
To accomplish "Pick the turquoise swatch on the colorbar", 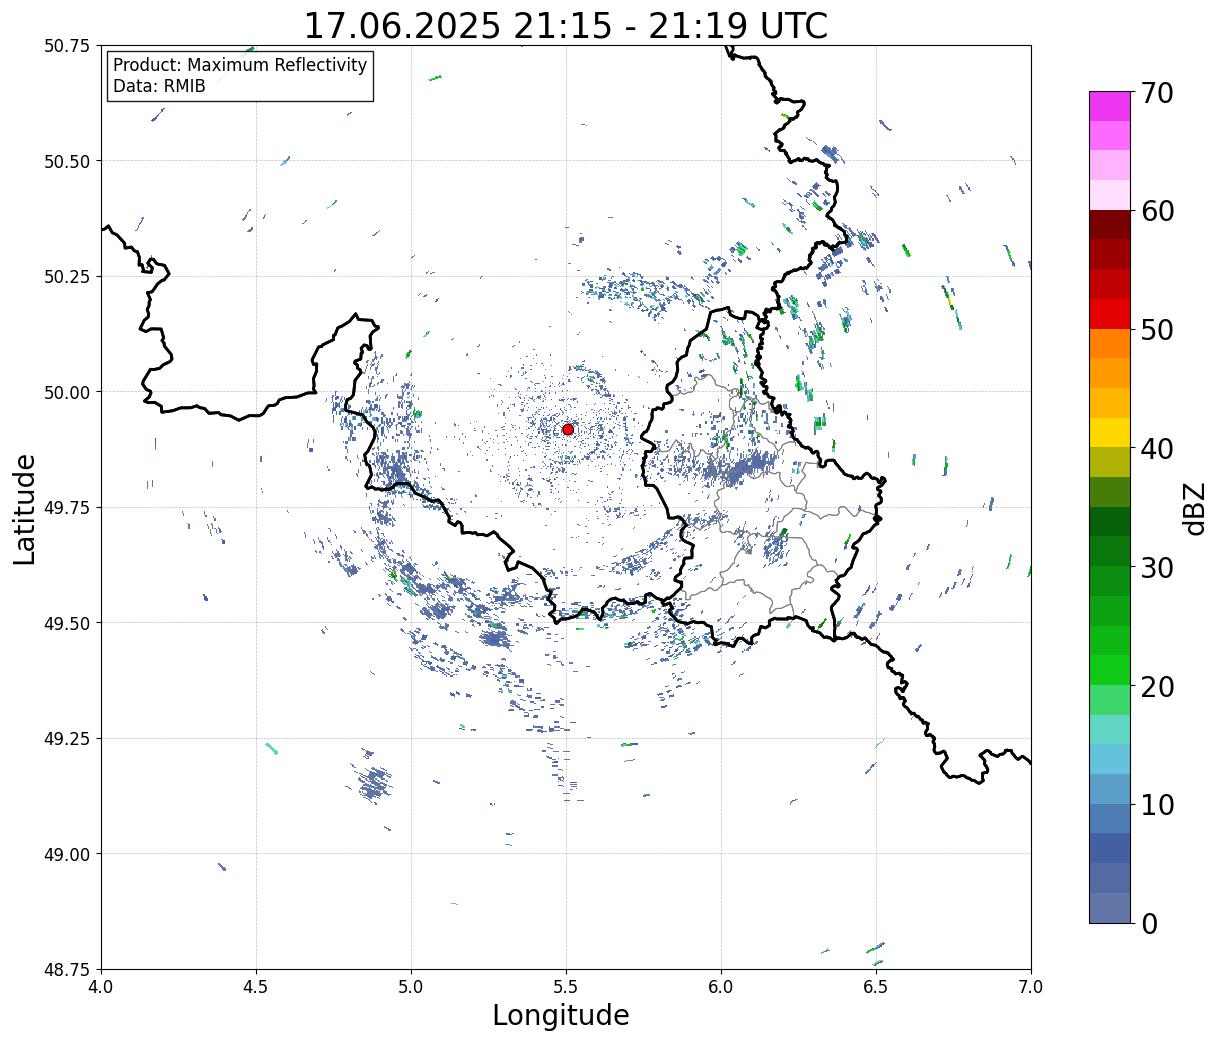I will 1110,729.
